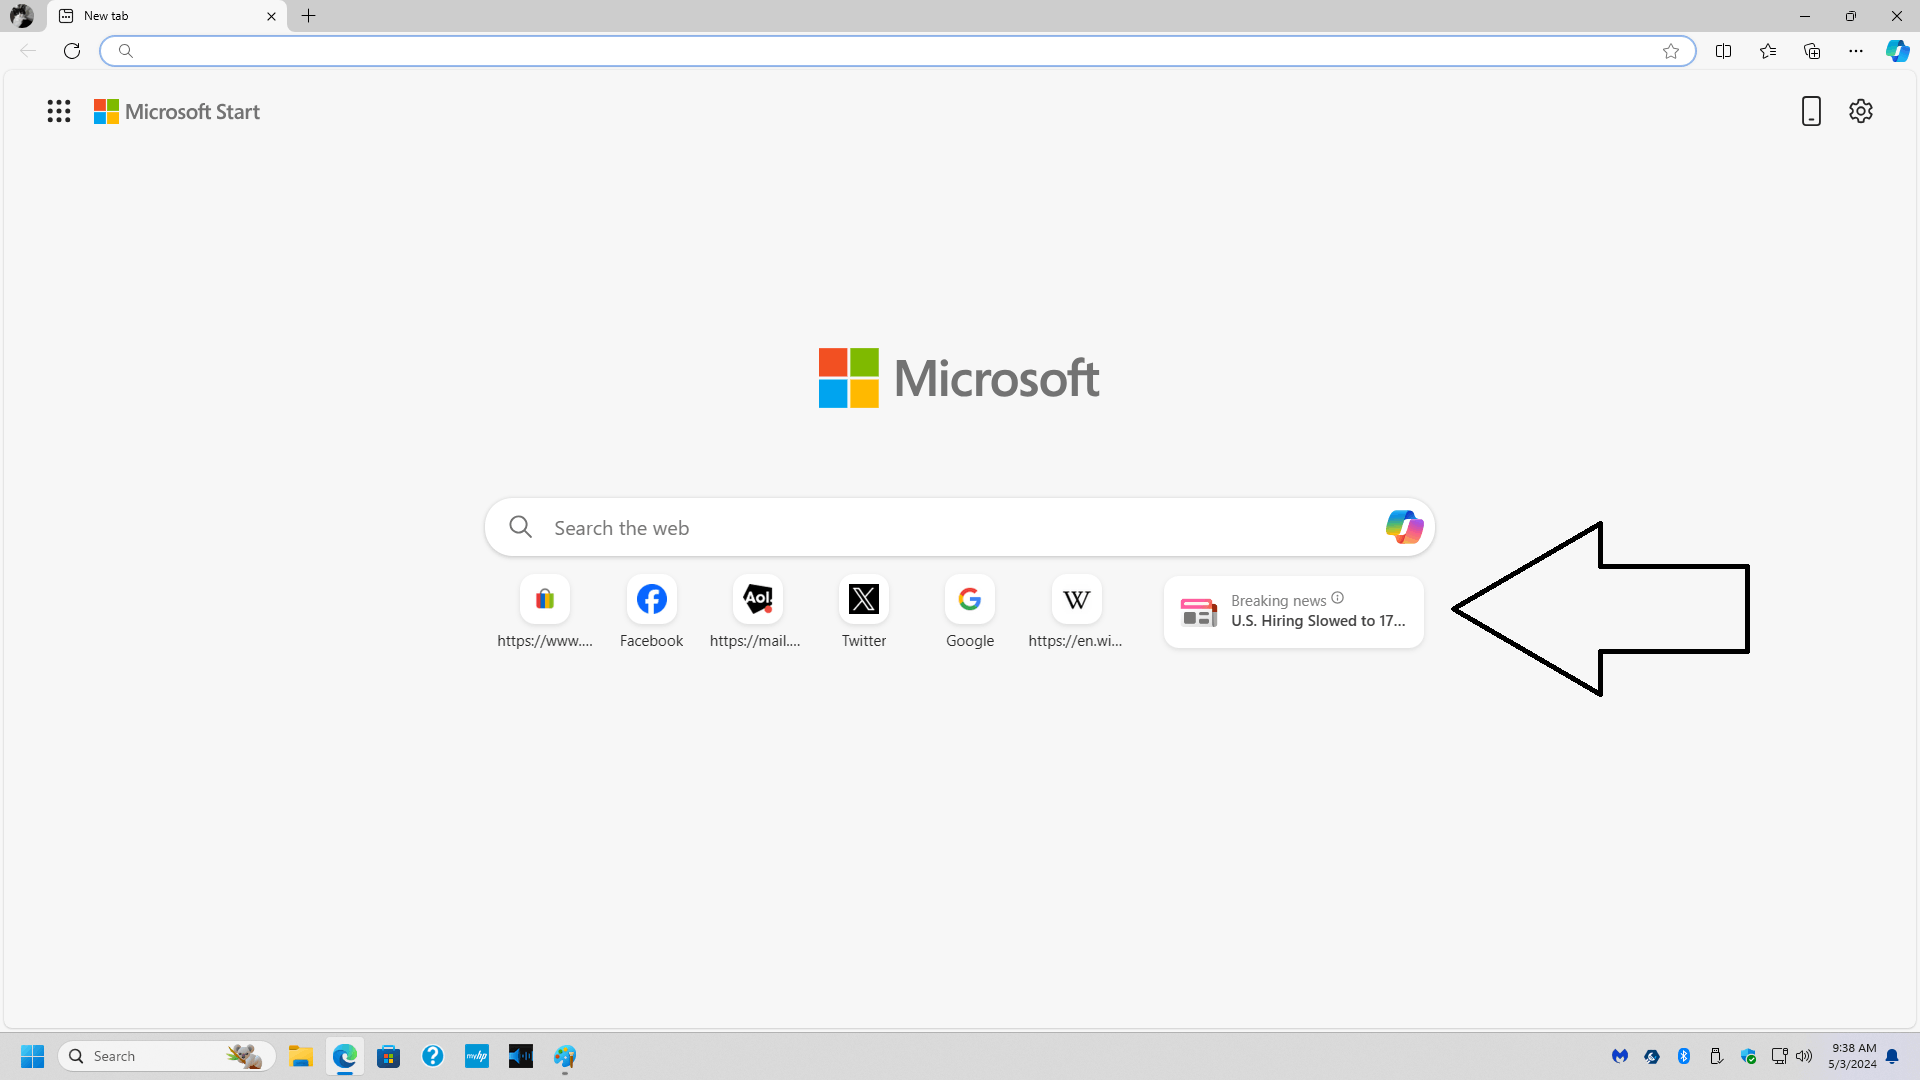
Task: Open the Collections panel
Action: pos(1812,51)
